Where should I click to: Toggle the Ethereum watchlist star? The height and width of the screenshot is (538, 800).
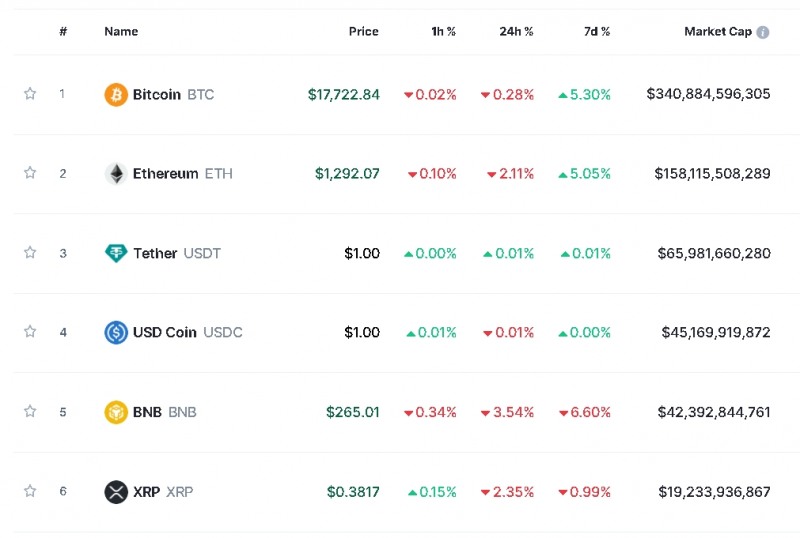[30, 173]
